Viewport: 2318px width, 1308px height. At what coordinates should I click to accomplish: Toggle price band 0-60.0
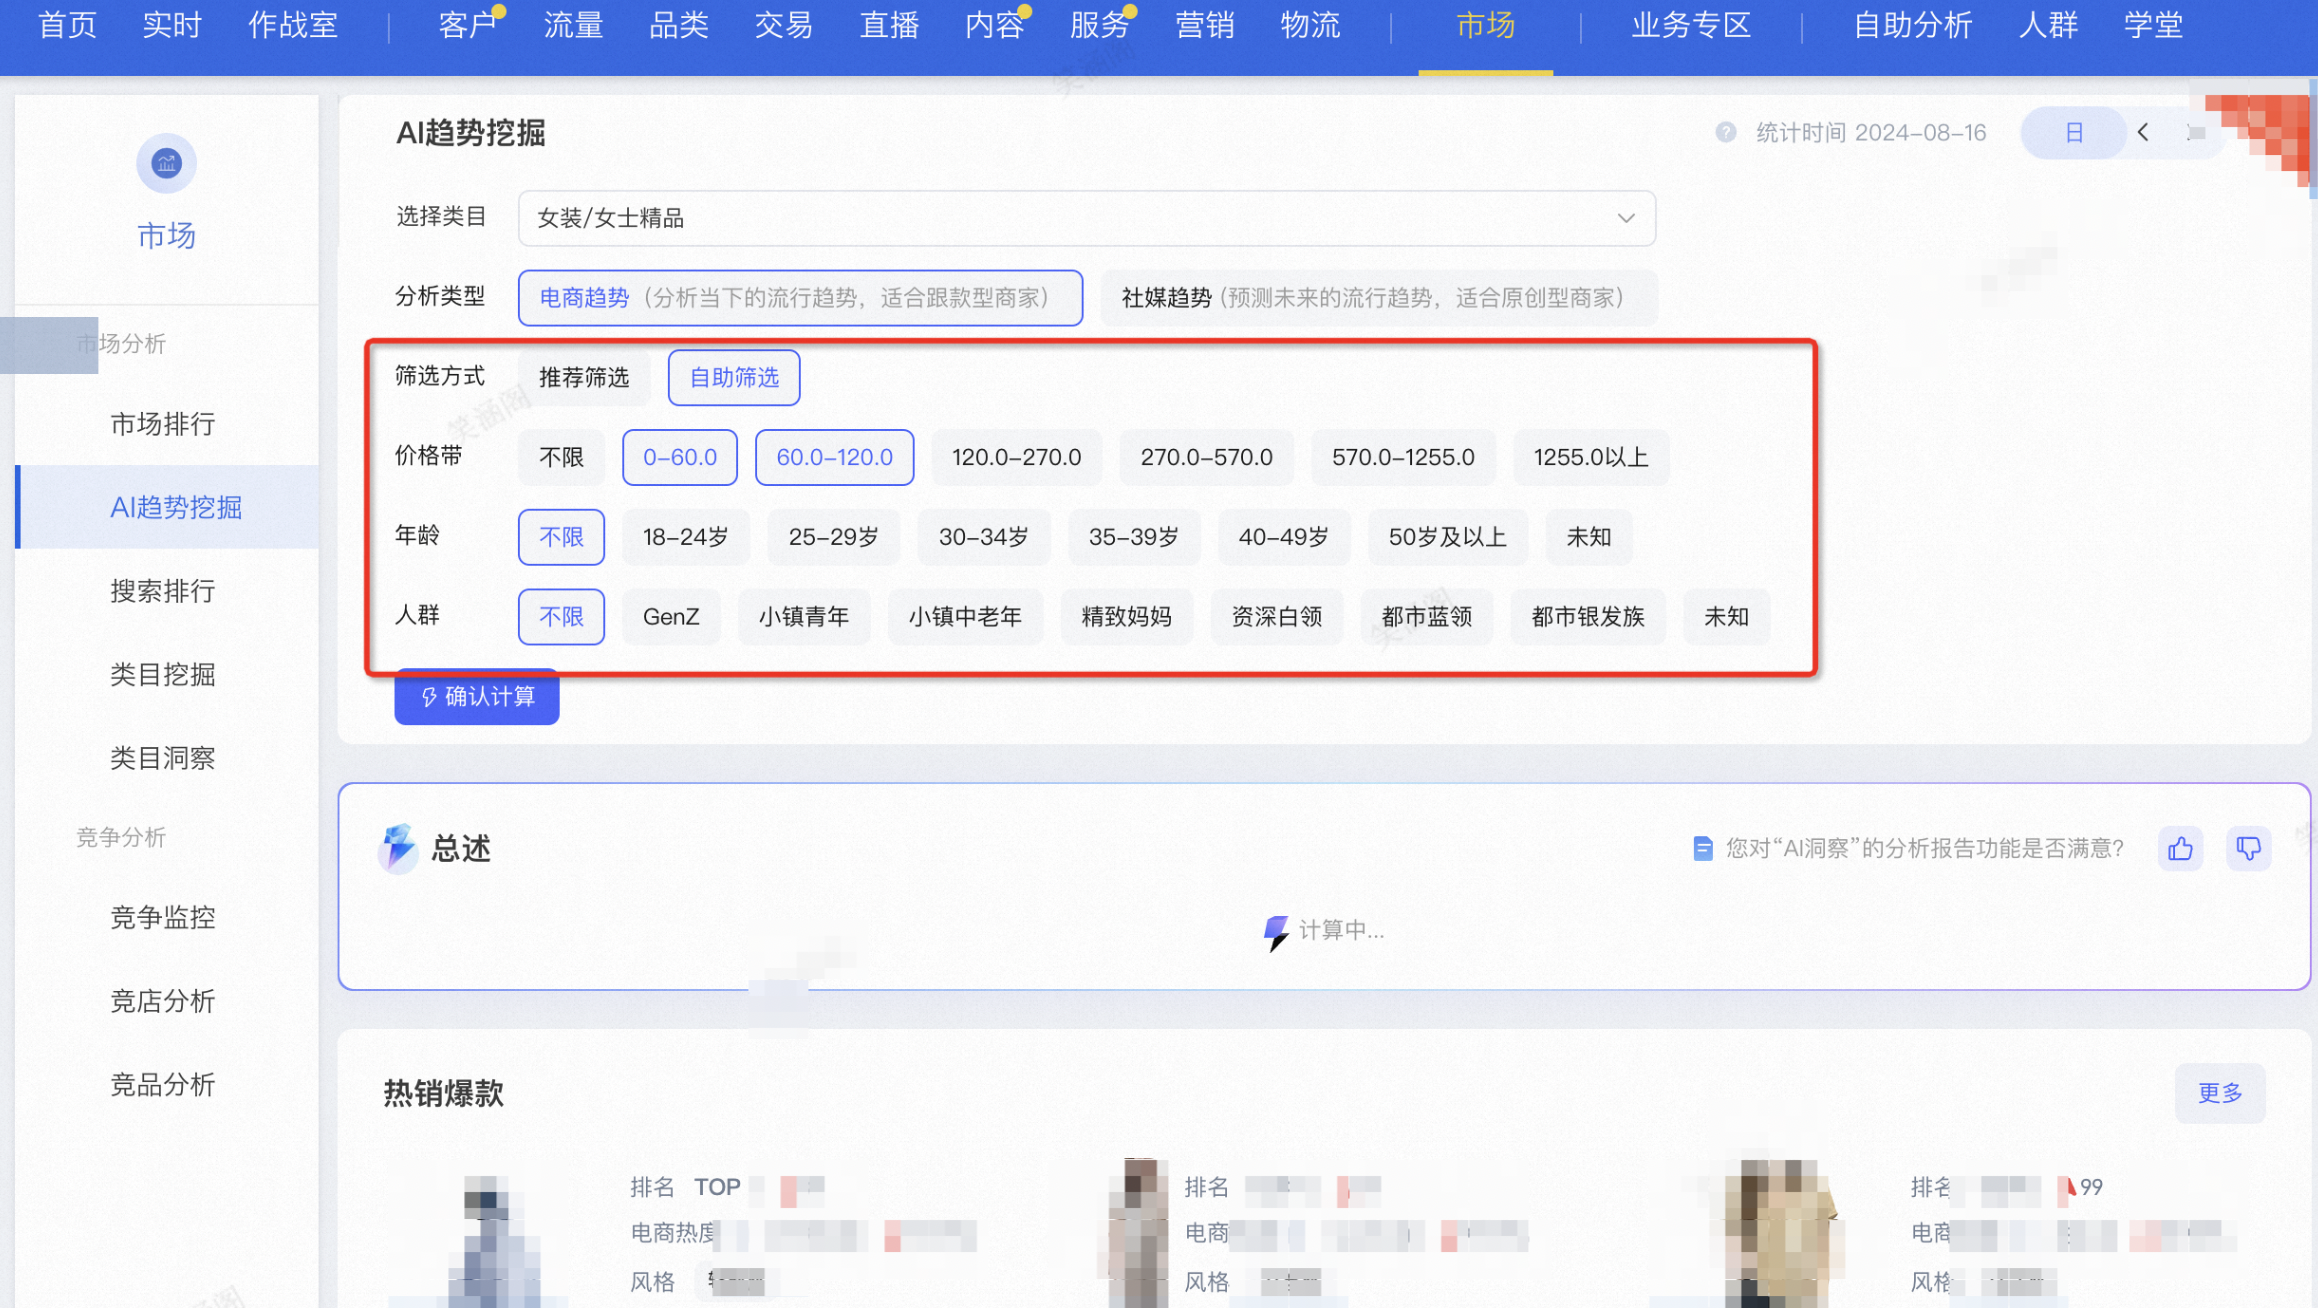pos(680,458)
